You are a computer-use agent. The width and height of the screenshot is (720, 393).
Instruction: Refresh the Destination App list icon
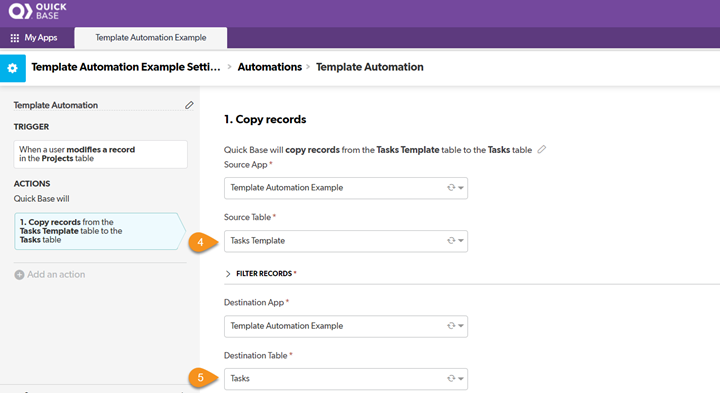click(x=451, y=326)
